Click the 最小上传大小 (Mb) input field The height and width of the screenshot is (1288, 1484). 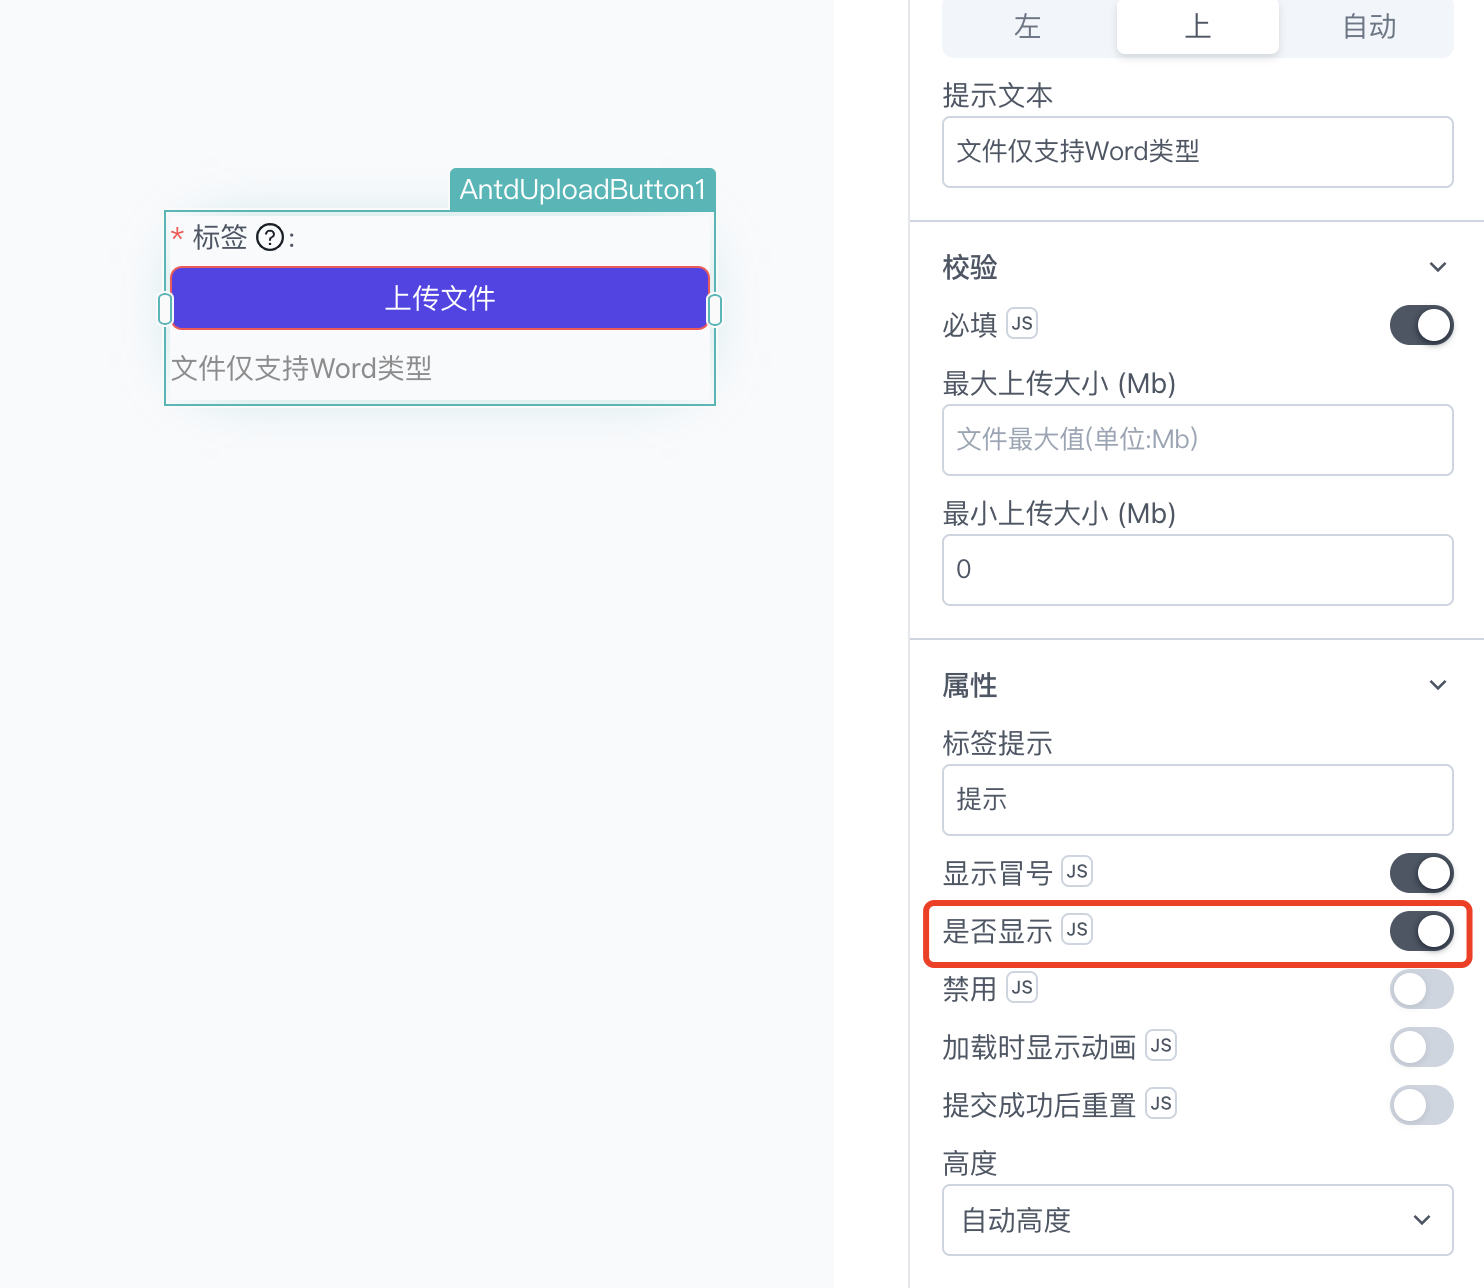(1198, 570)
